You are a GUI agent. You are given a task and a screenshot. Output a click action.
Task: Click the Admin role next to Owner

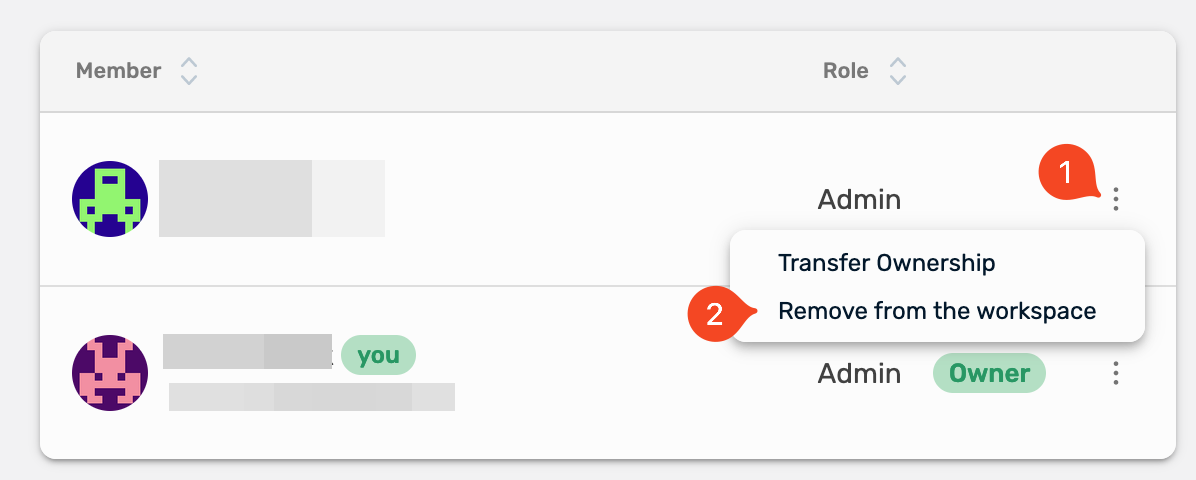(x=859, y=374)
